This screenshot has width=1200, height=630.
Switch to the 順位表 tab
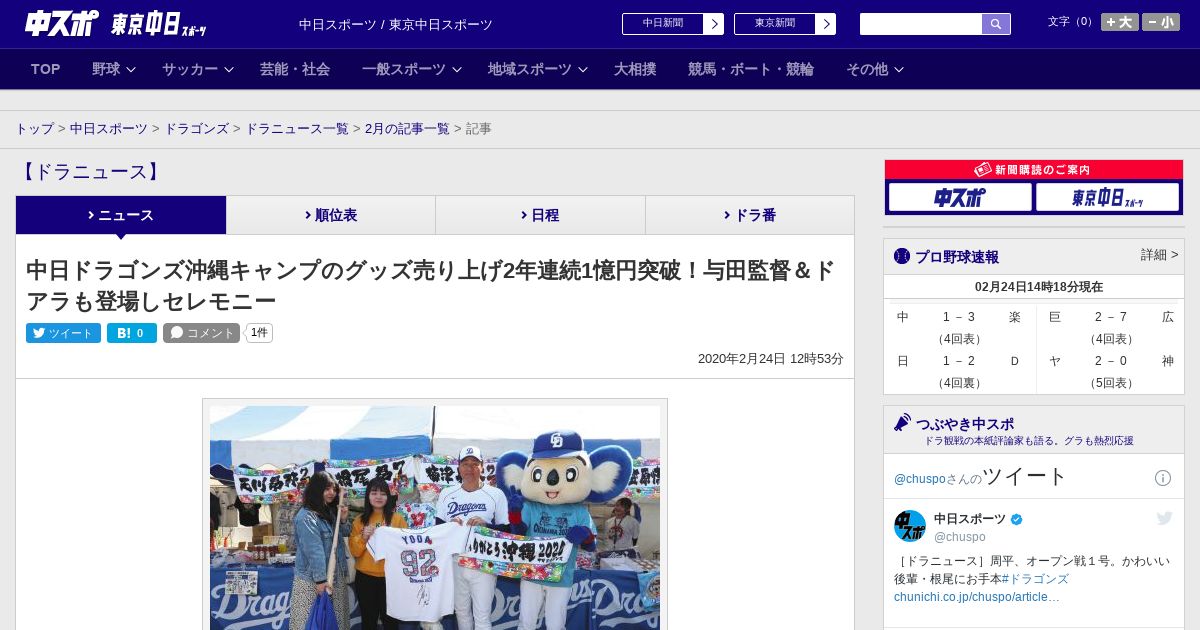[331, 215]
